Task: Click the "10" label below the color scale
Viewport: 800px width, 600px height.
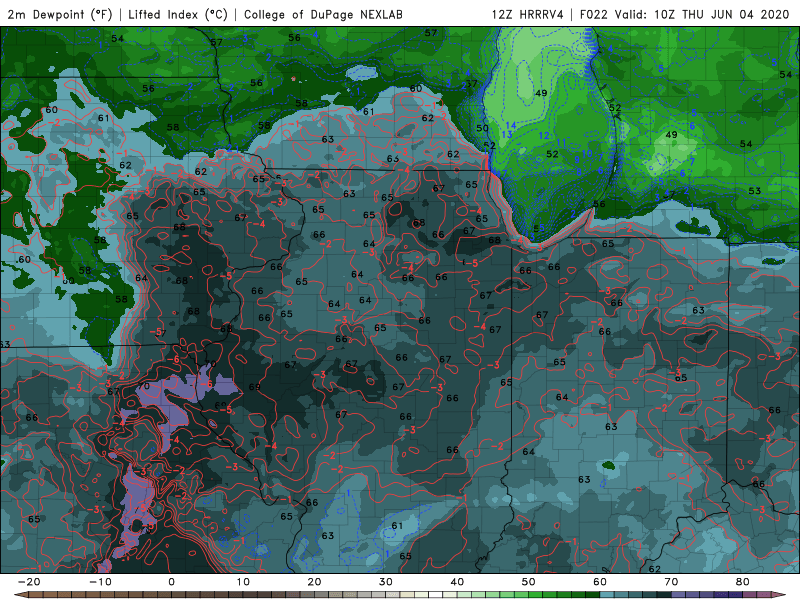Action: 243,582
